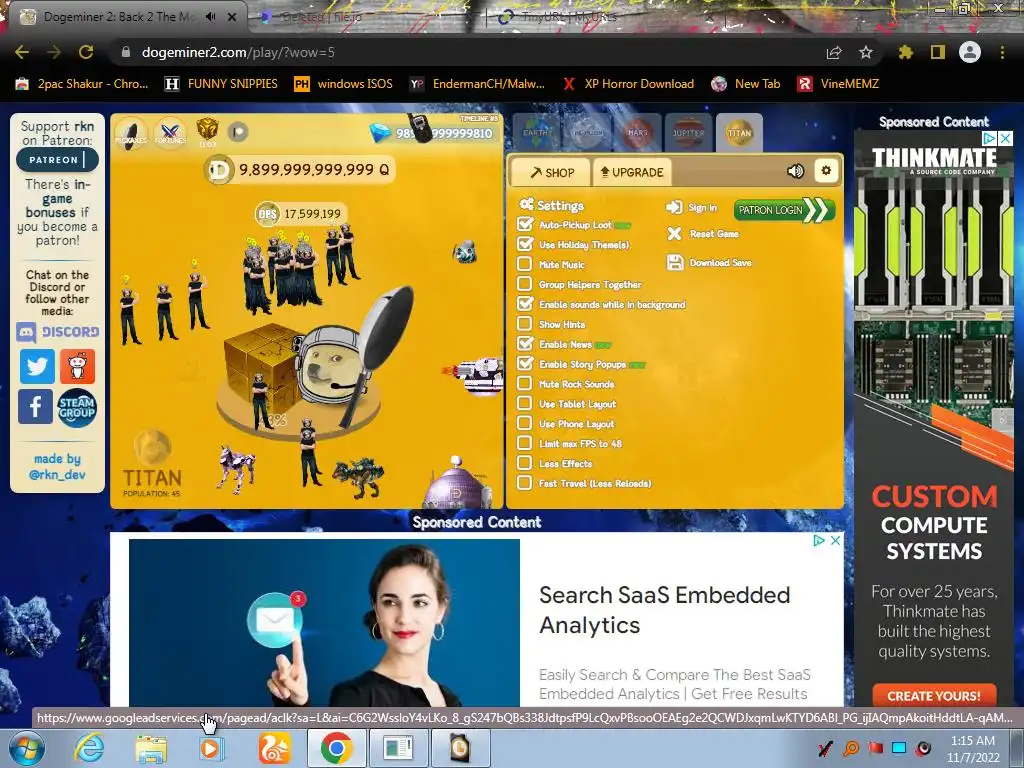1024x768 pixels.
Task: Check Mute Rock Sounds
Action: coord(524,383)
